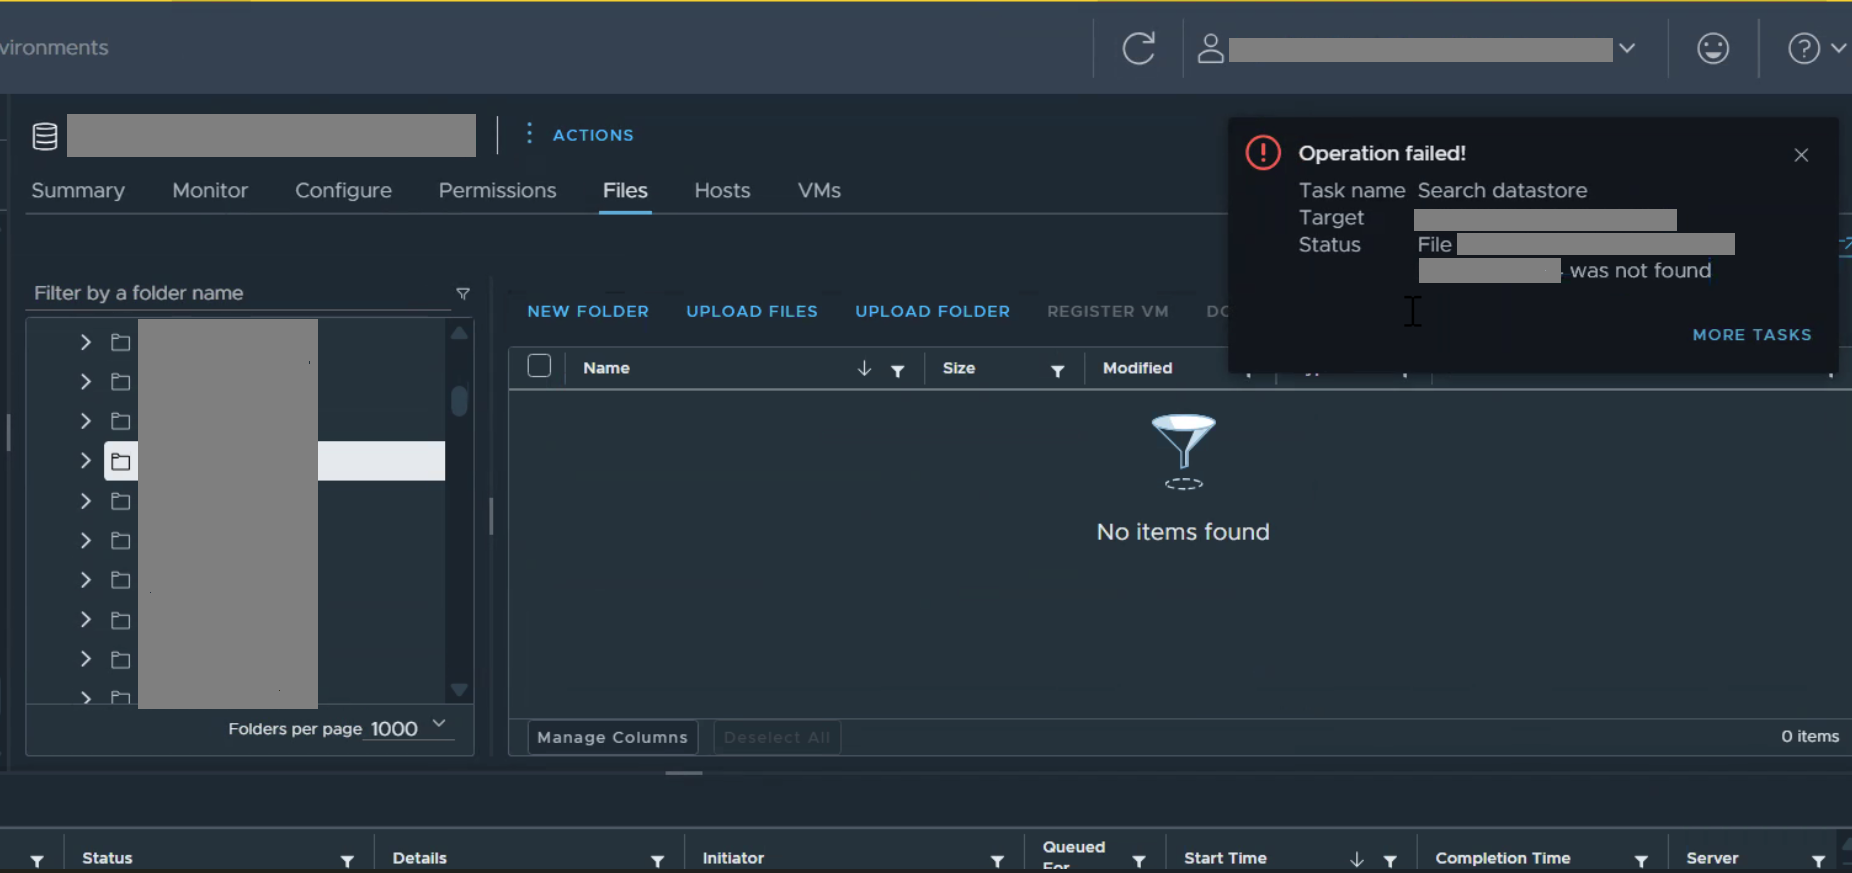This screenshot has height=873, width=1852.
Task: Switch to the Permissions tab
Action: [497, 191]
